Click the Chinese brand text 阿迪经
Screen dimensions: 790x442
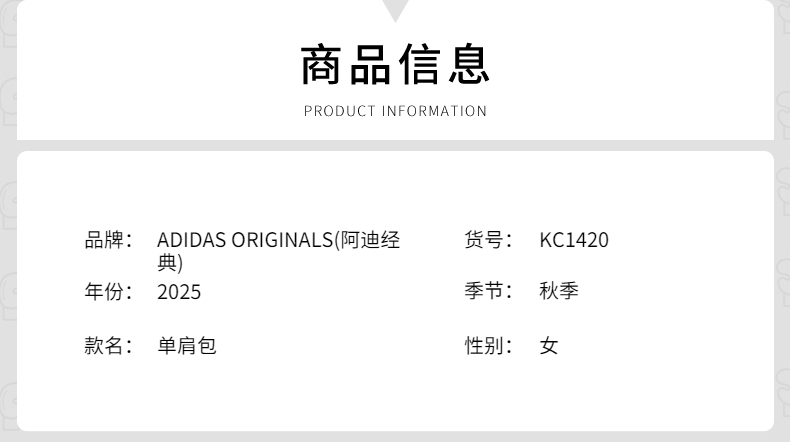[371, 240]
